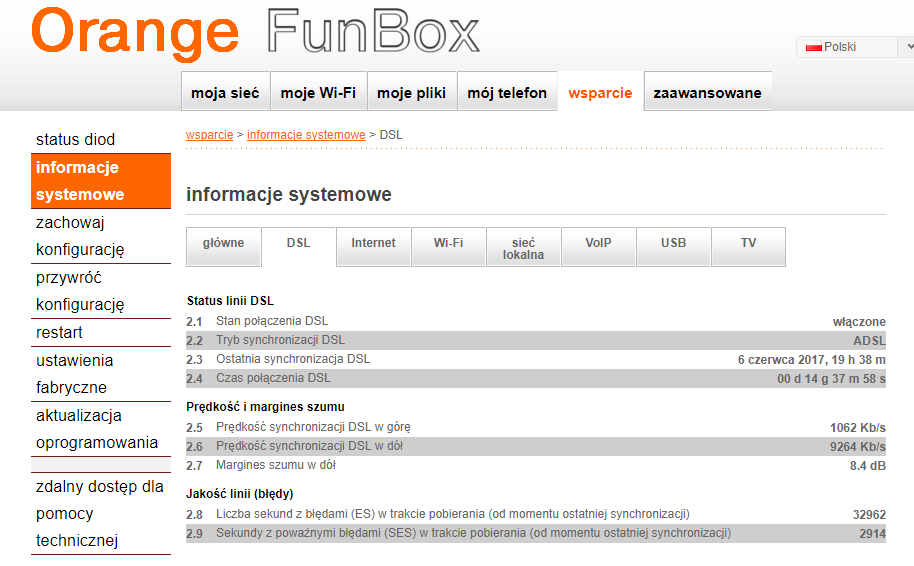This screenshot has height=566, width=914.
Task: Open the zaawansowane tab
Action: coord(708,92)
